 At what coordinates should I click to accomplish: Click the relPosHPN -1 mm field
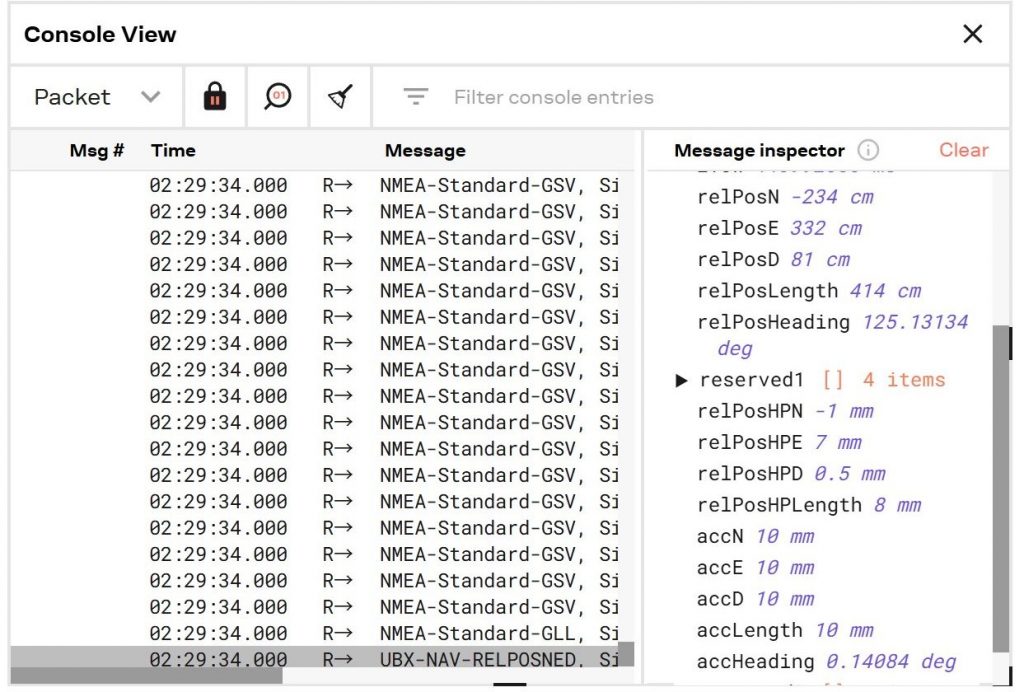point(785,411)
